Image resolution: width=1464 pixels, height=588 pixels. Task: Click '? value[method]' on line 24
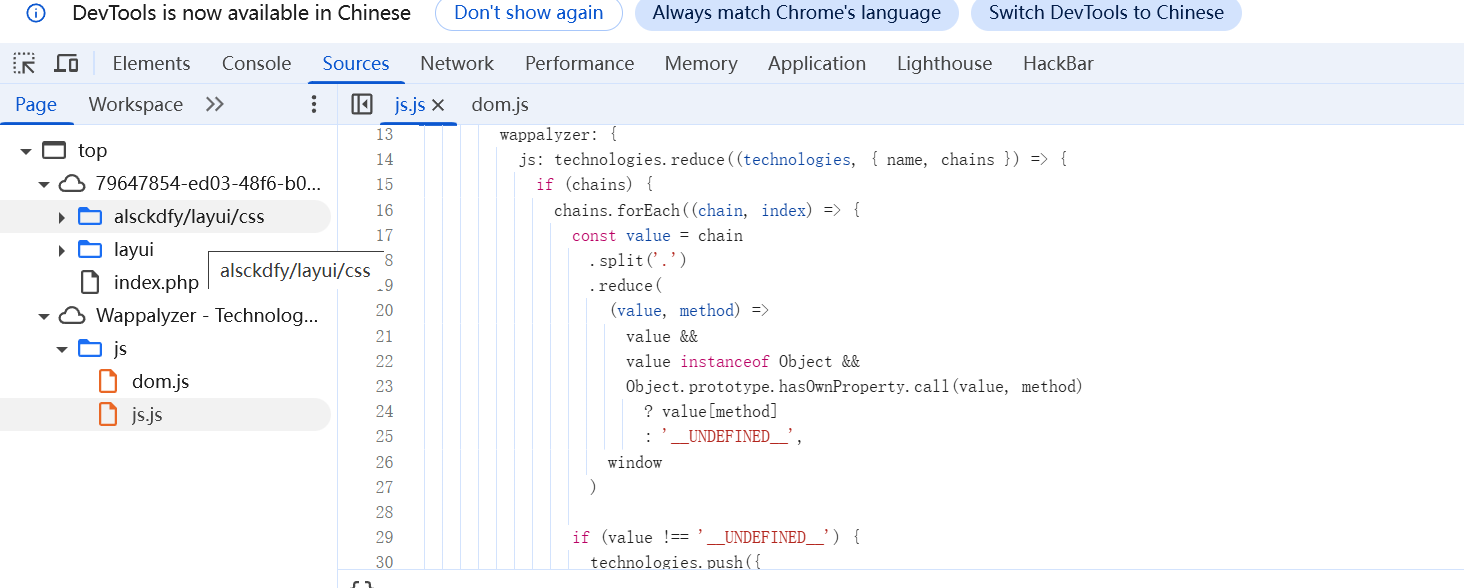click(710, 411)
